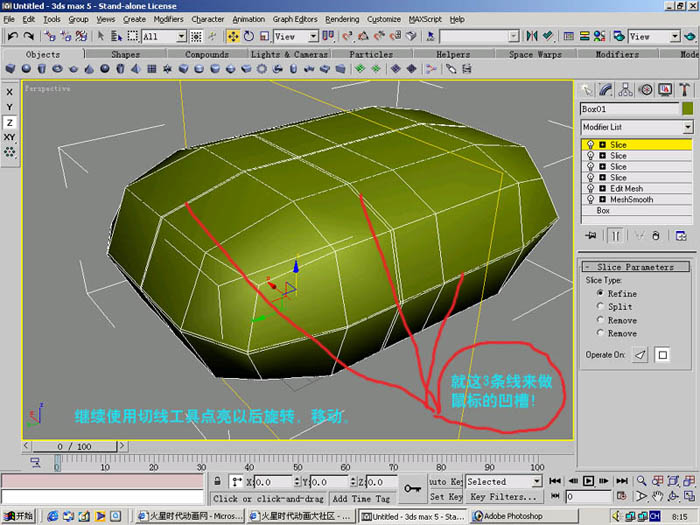Toggle the Set Key mode key icon
Screen dimensions: 700x525
pos(412,488)
